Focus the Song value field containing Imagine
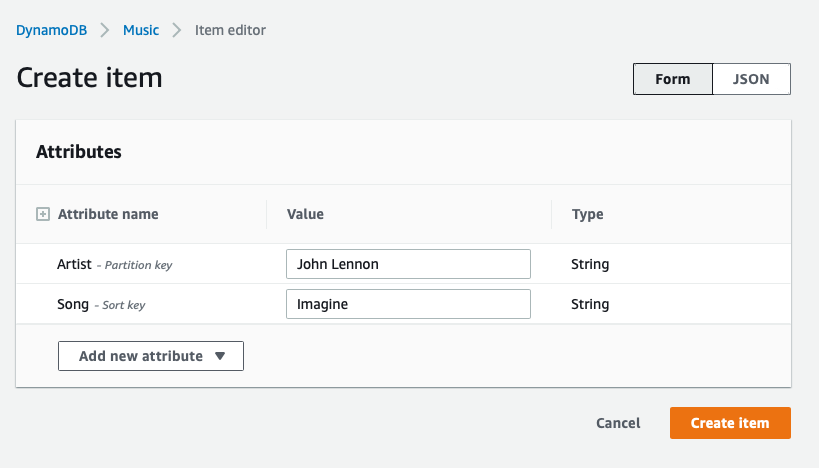The width and height of the screenshot is (819, 468). coord(408,304)
